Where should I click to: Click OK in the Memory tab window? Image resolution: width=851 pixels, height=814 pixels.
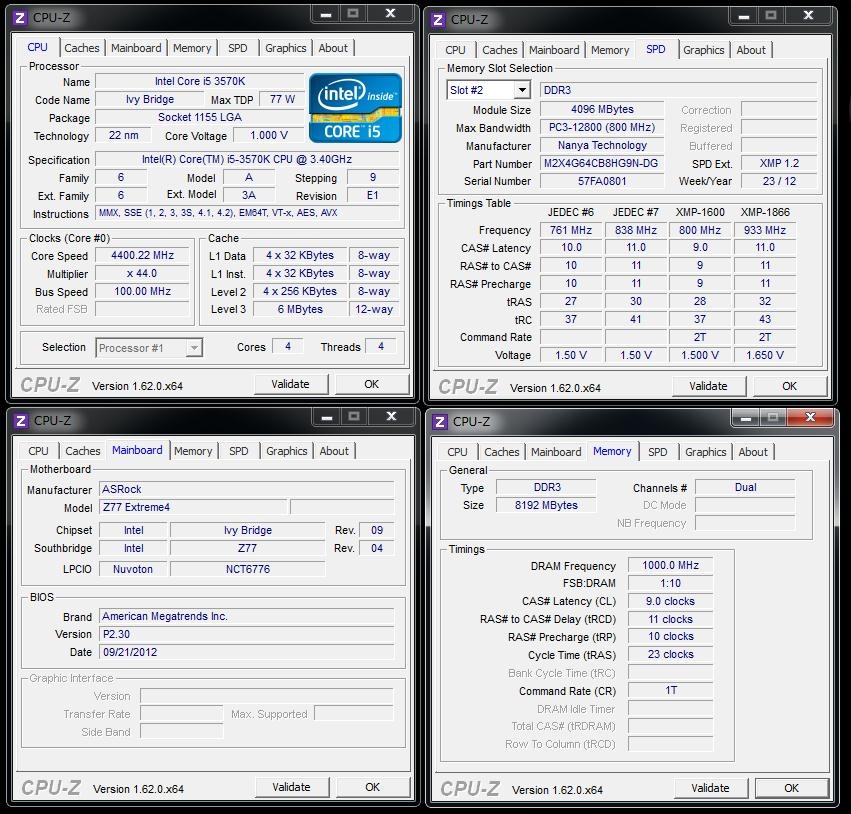pyautogui.click(x=792, y=788)
